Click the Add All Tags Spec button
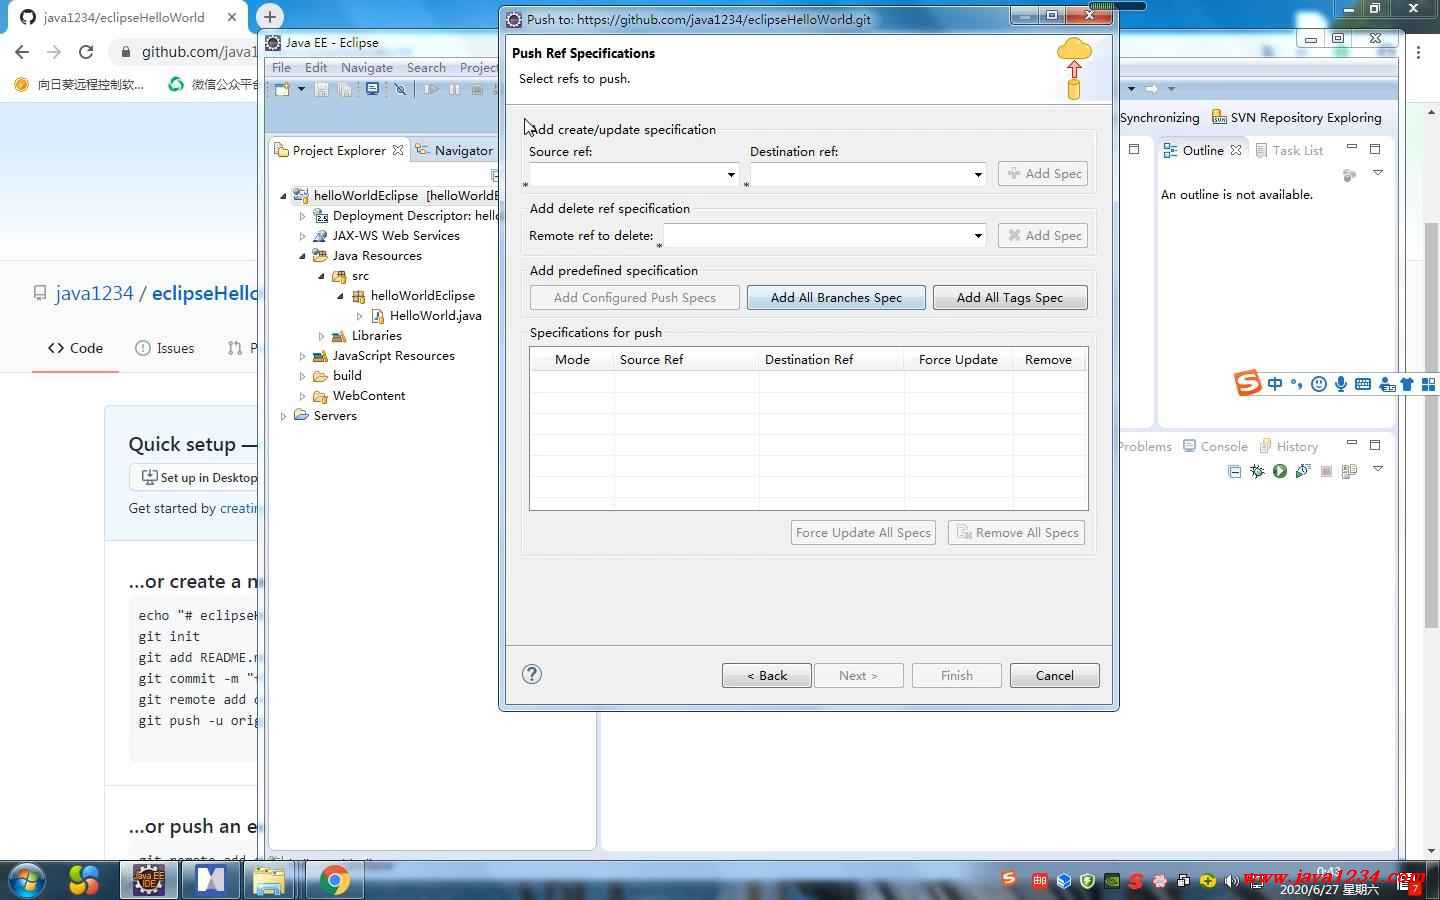Image resolution: width=1440 pixels, height=900 pixels. coord(1010,298)
